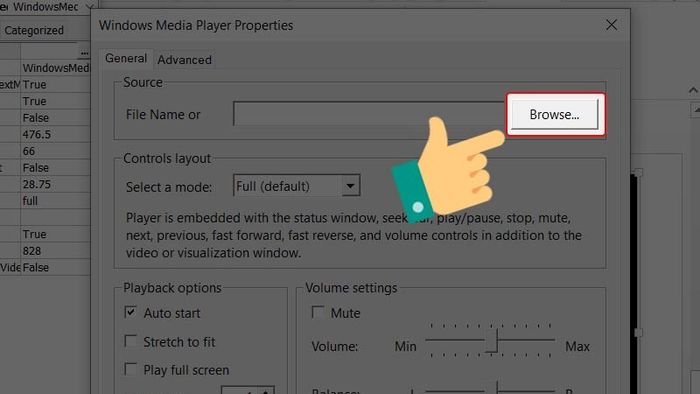700x394 pixels.
Task: Switch to Categorized view in properties panel
Action: (34, 30)
